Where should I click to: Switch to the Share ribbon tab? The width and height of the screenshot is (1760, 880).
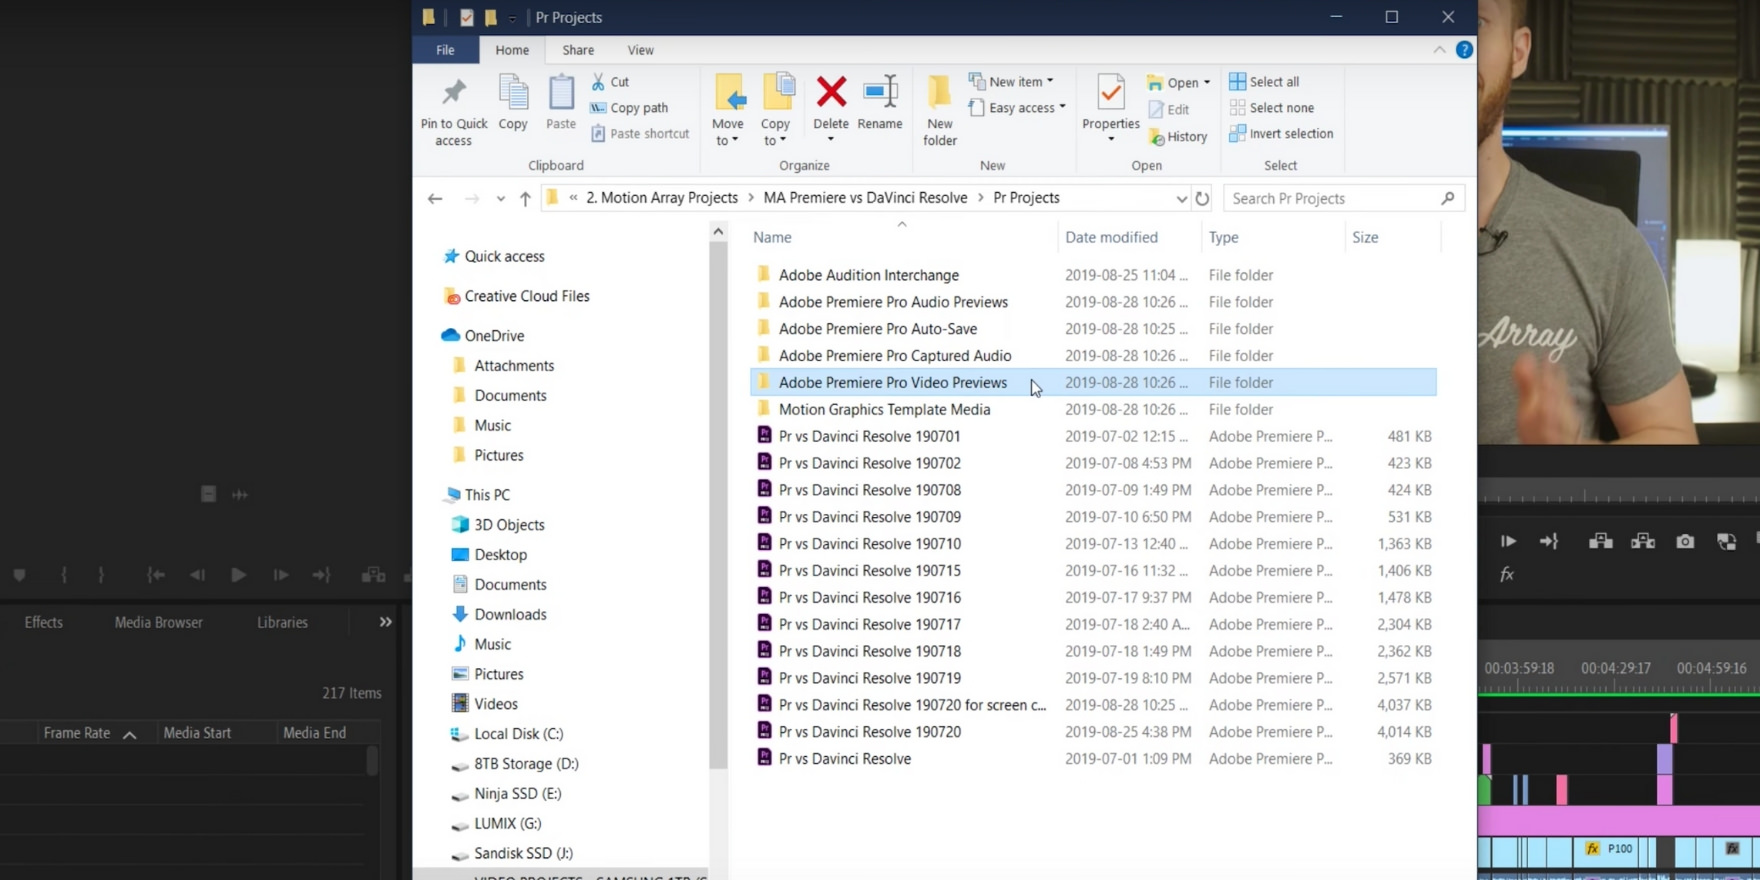tap(578, 50)
